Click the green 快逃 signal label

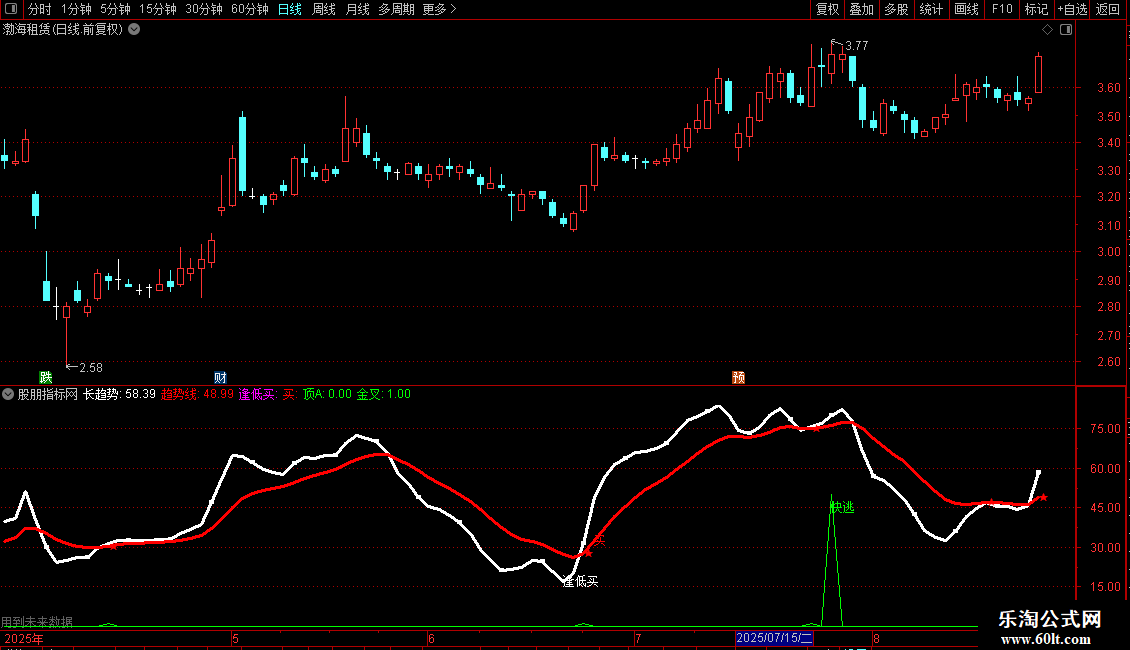point(842,507)
